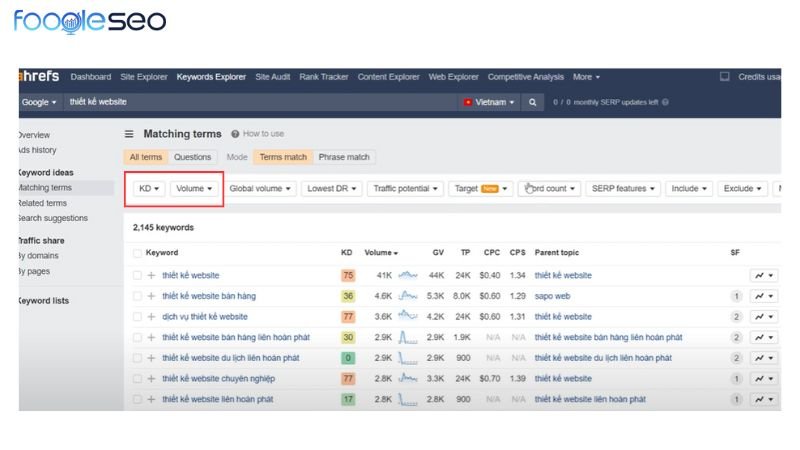Viewport: 800px width, 450px height.
Task: Open trend chart button for dịch vụ thiết kế website
Action: [764, 317]
